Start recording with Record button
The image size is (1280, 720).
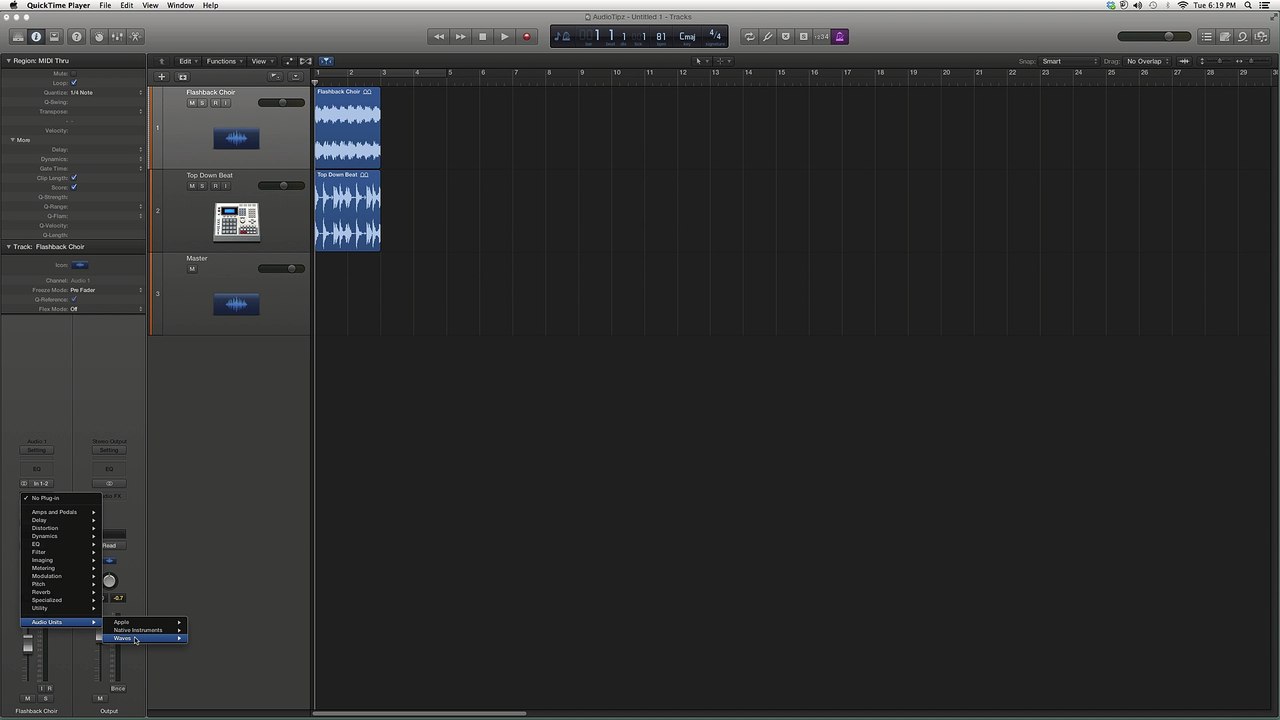click(x=526, y=37)
